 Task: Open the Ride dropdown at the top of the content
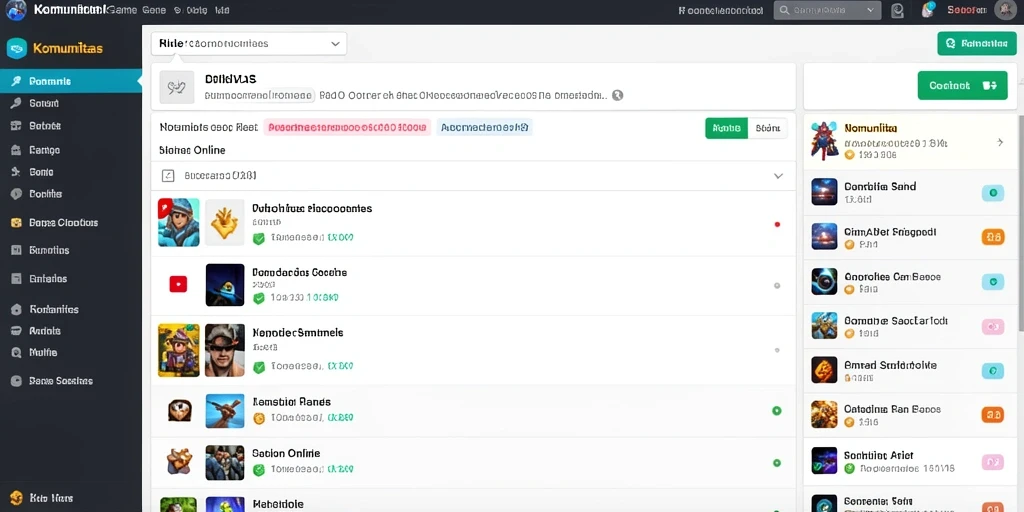(249, 44)
